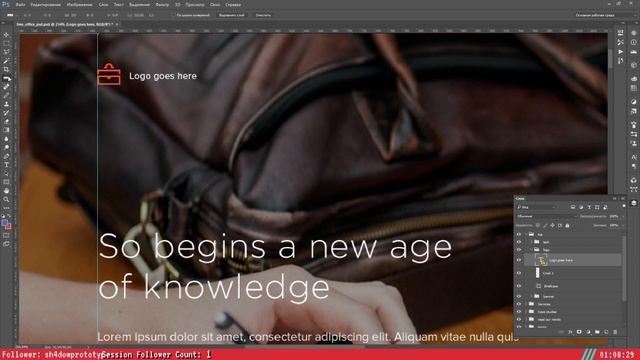
Task: Click the foreground color swatch
Action: click(x=4, y=223)
